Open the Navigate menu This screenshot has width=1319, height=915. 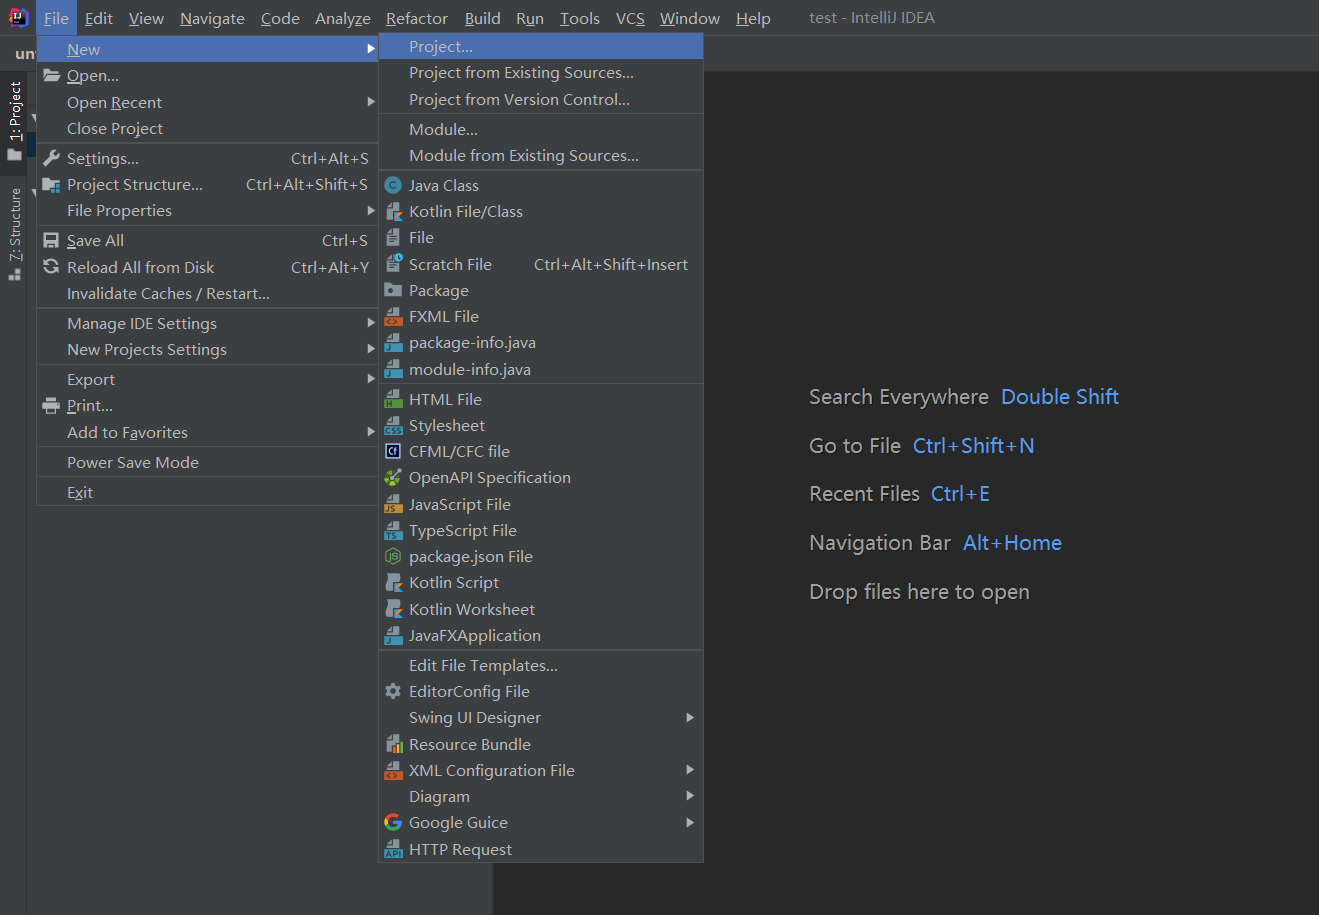212,18
